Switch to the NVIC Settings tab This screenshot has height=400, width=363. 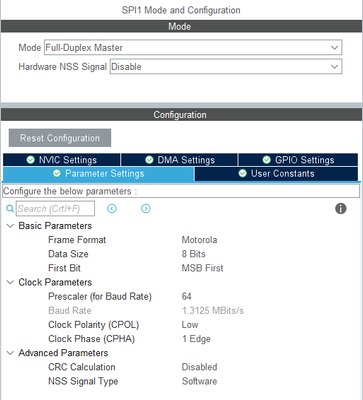click(x=62, y=160)
